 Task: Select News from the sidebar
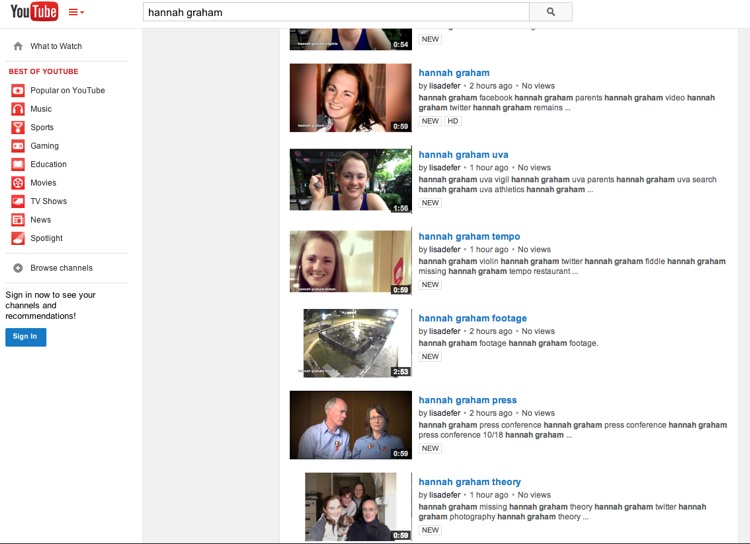click(x=40, y=220)
